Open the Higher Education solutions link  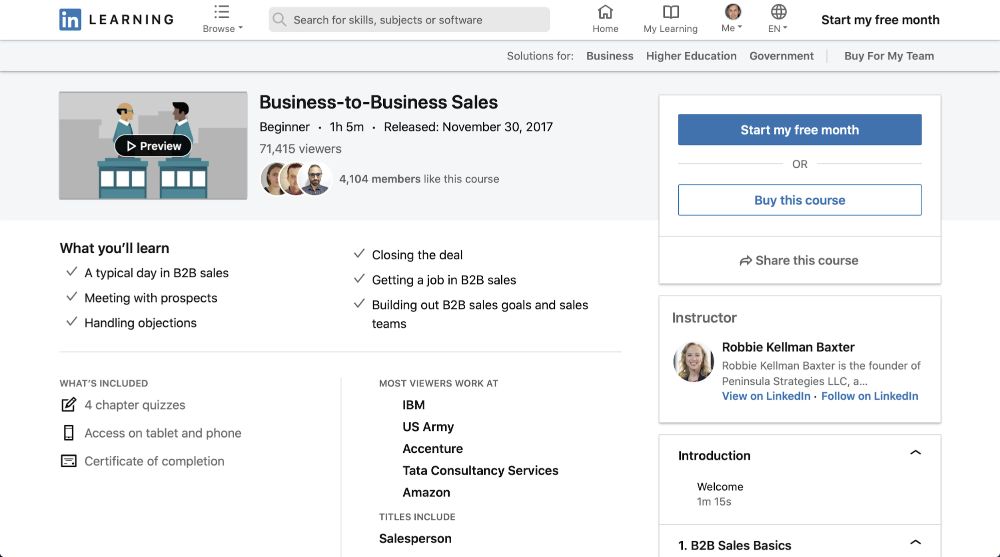[x=691, y=56]
